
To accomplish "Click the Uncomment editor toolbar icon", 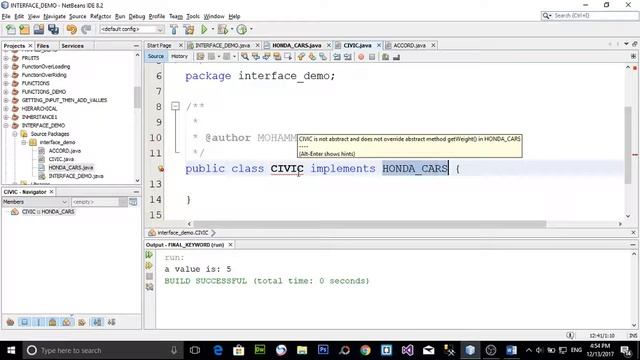I will click(396, 57).
